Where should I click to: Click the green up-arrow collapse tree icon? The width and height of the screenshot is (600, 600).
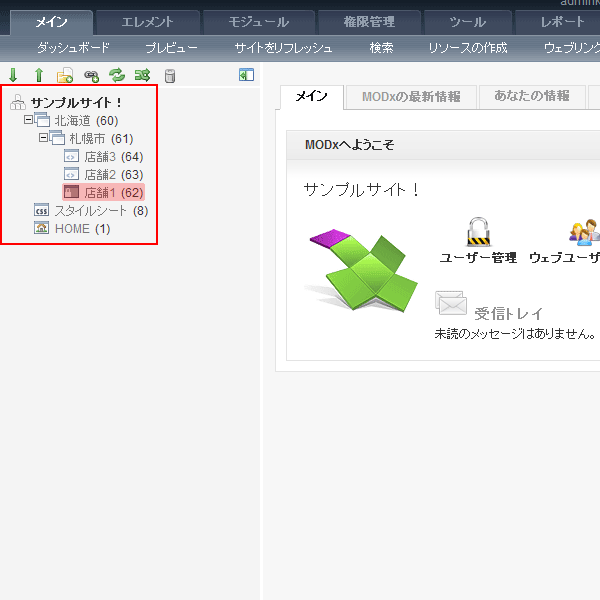tap(39, 75)
